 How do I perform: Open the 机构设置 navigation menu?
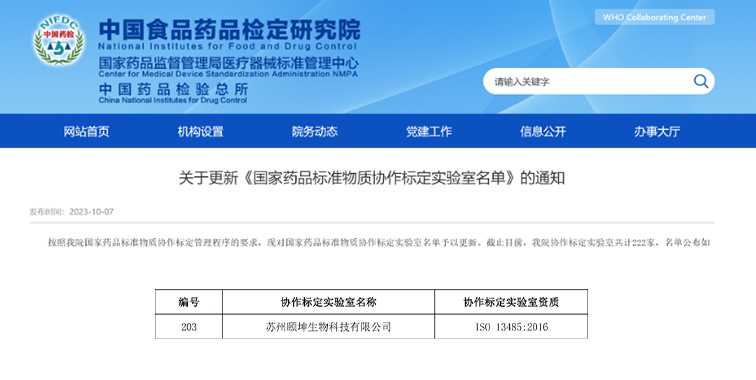click(x=201, y=131)
